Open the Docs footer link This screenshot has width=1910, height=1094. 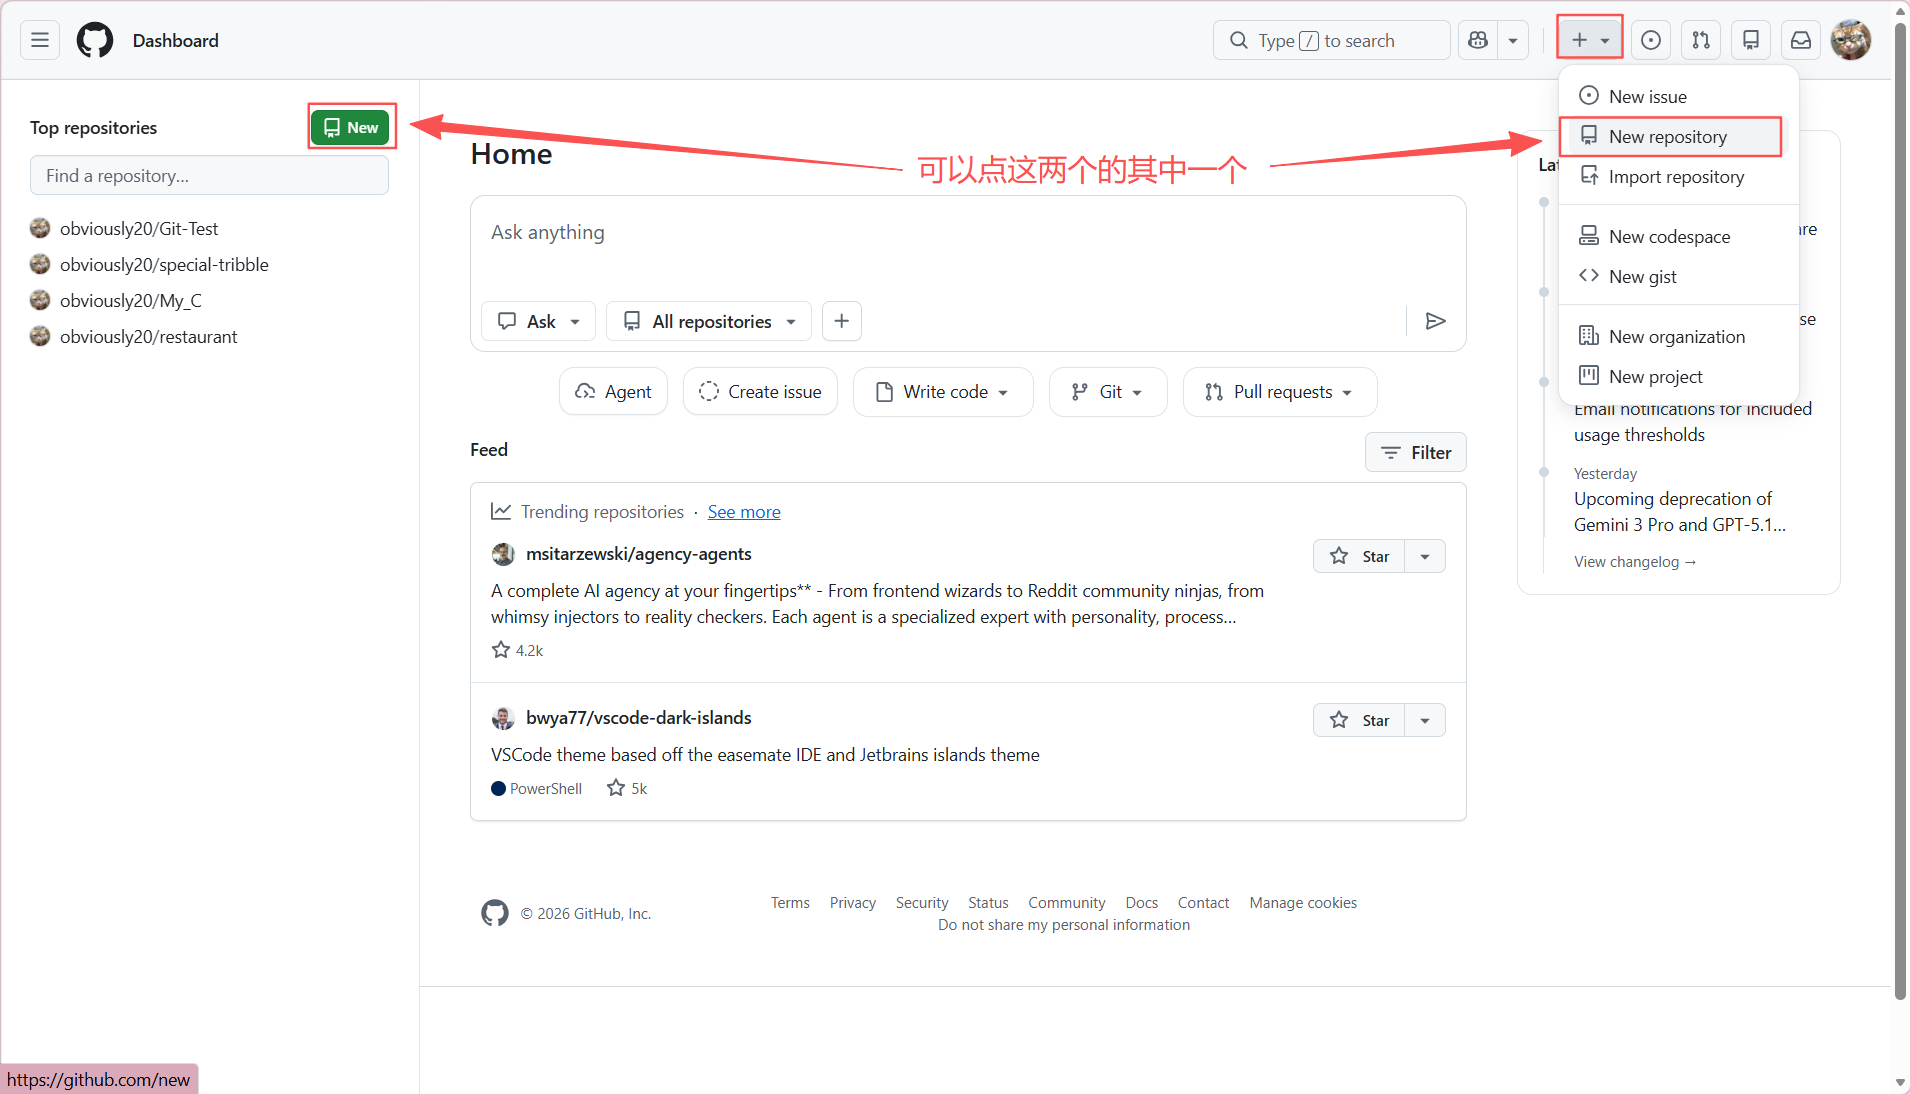pyautogui.click(x=1142, y=903)
